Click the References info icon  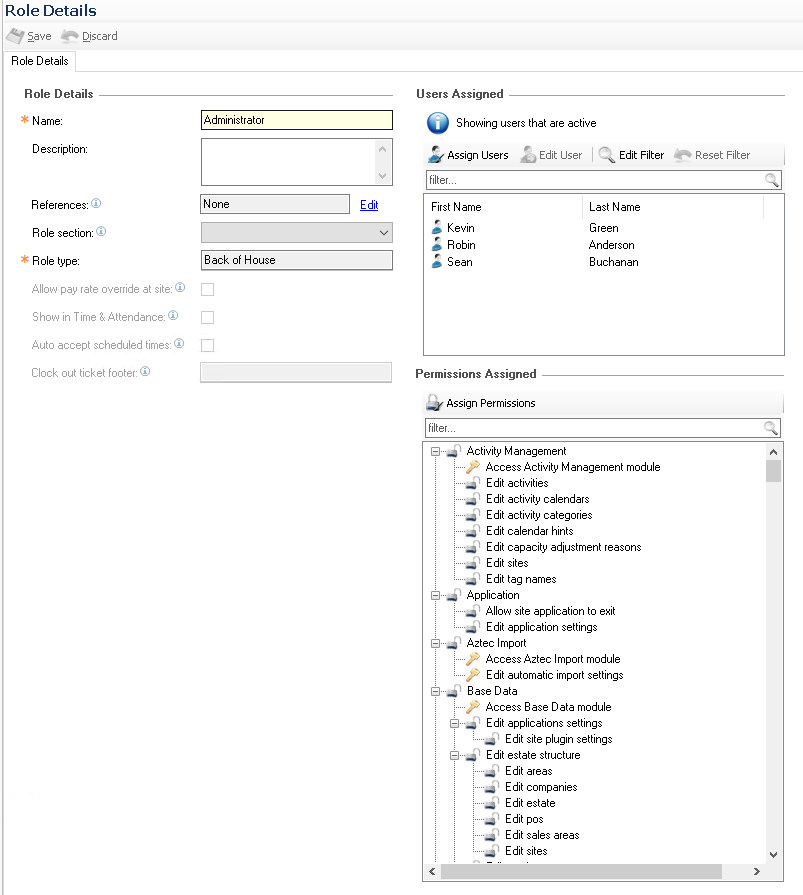coord(97,203)
